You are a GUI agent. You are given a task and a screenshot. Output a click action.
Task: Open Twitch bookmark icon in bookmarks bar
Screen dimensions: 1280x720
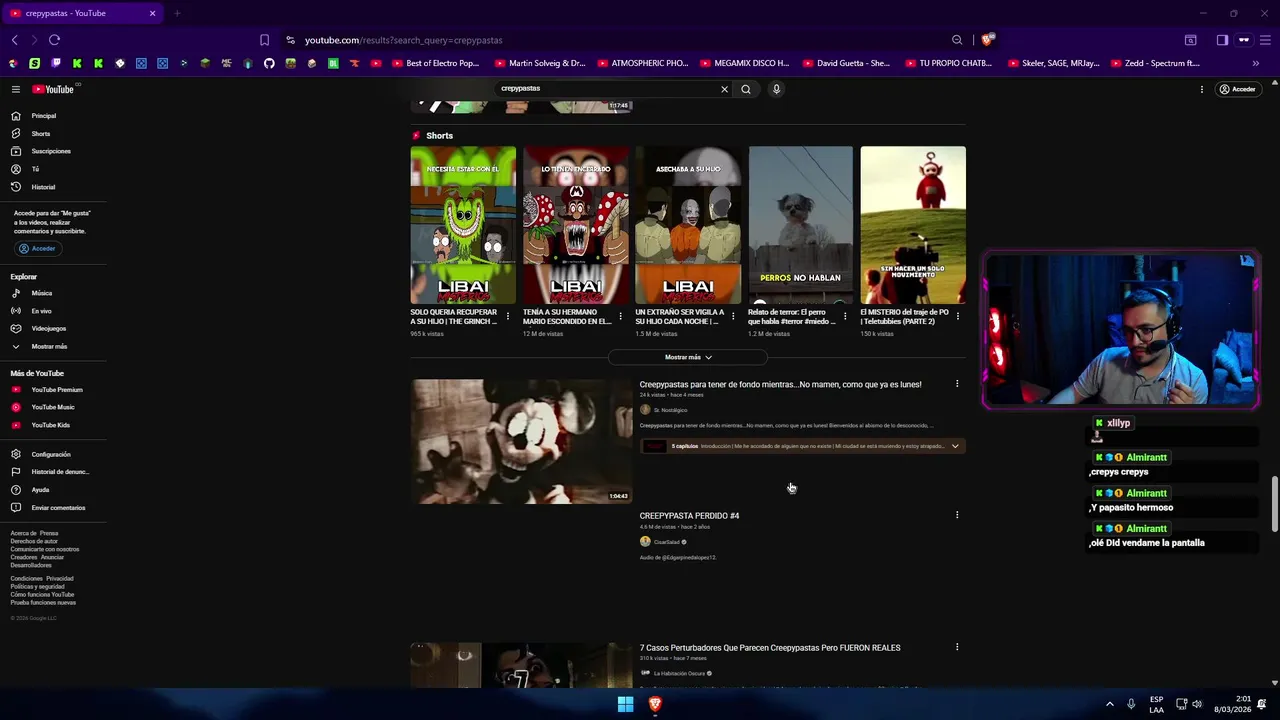[56, 63]
